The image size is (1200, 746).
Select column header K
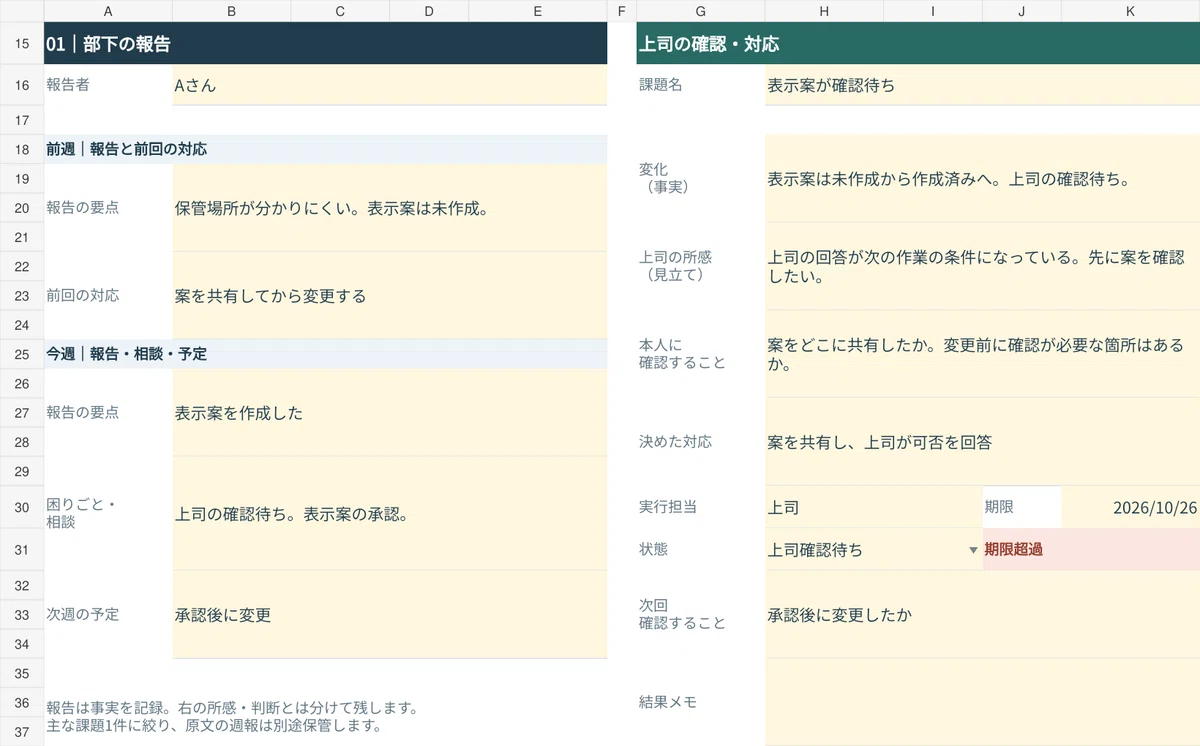click(1130, 11)
